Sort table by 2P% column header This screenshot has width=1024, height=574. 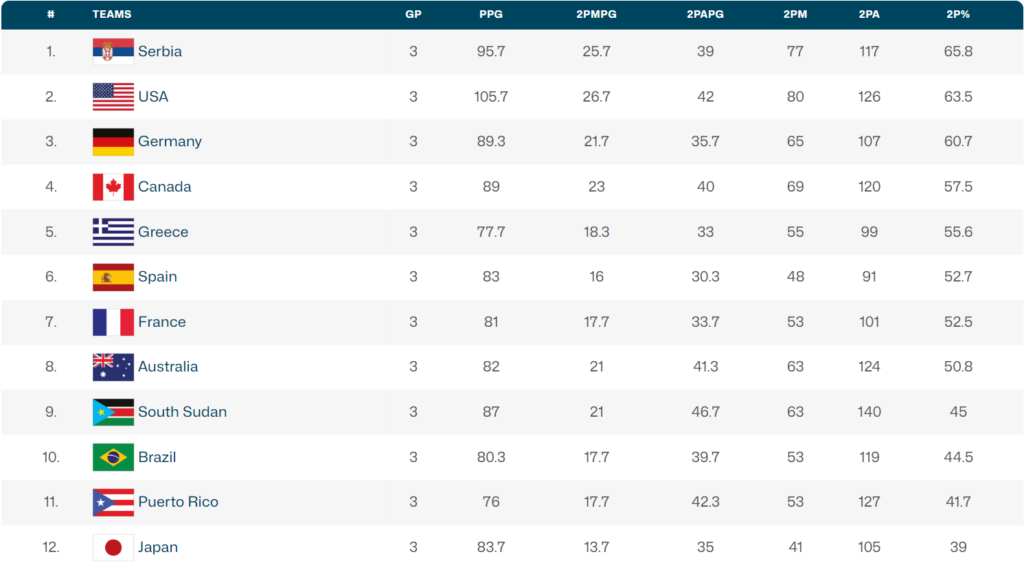(x=958, y=14)
